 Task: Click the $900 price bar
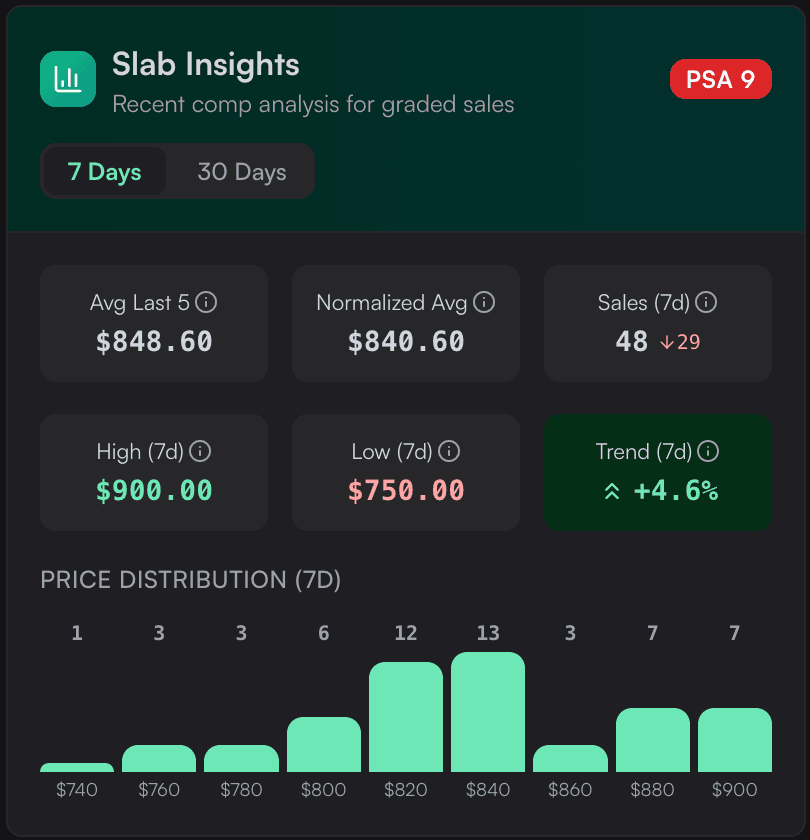pos(734,740)
